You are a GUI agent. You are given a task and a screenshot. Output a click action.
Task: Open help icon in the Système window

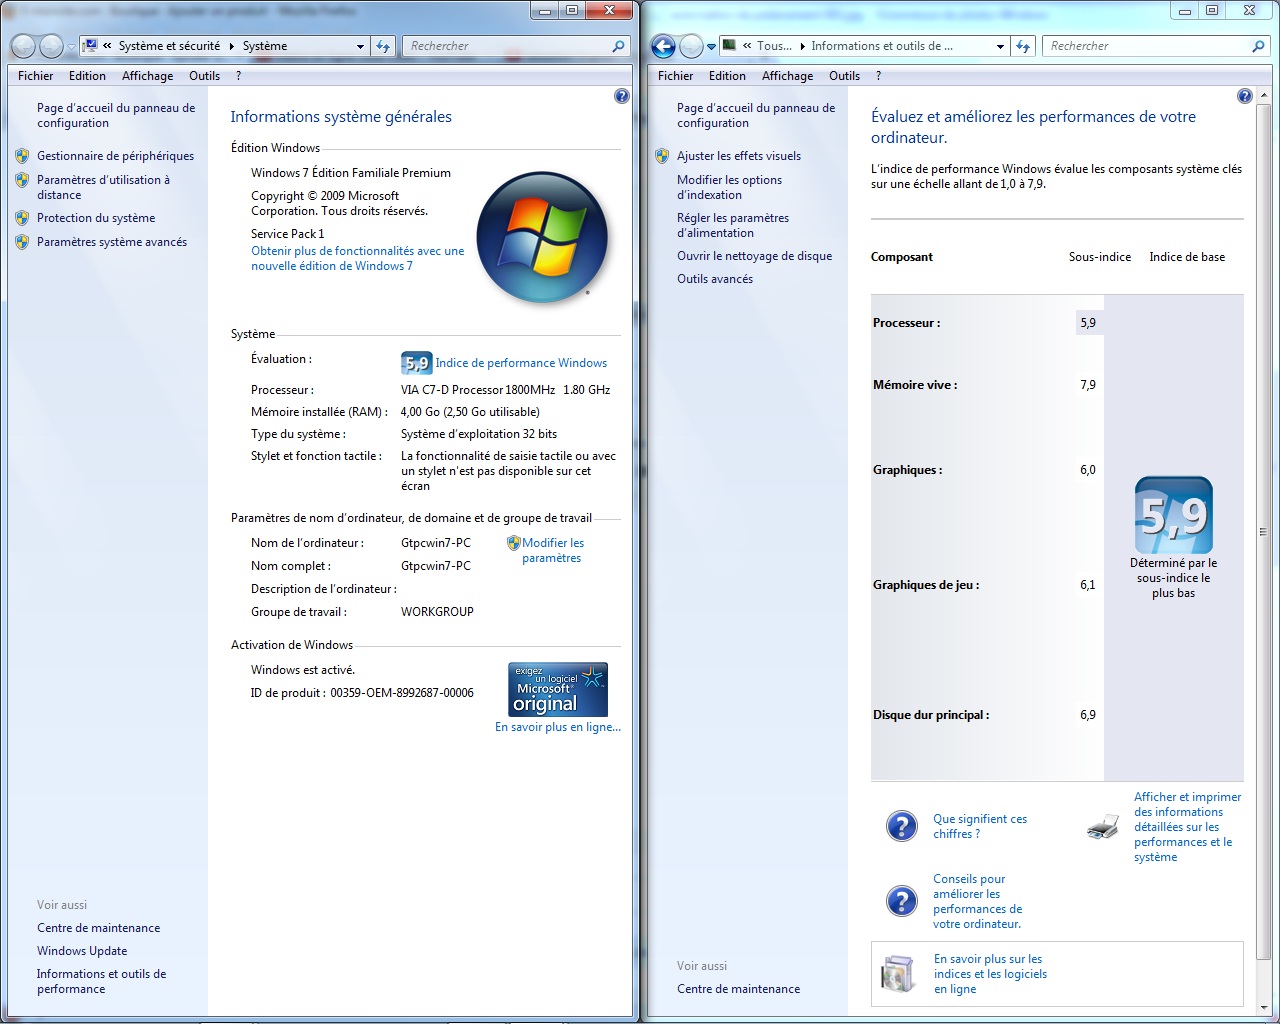click(622, 96)
